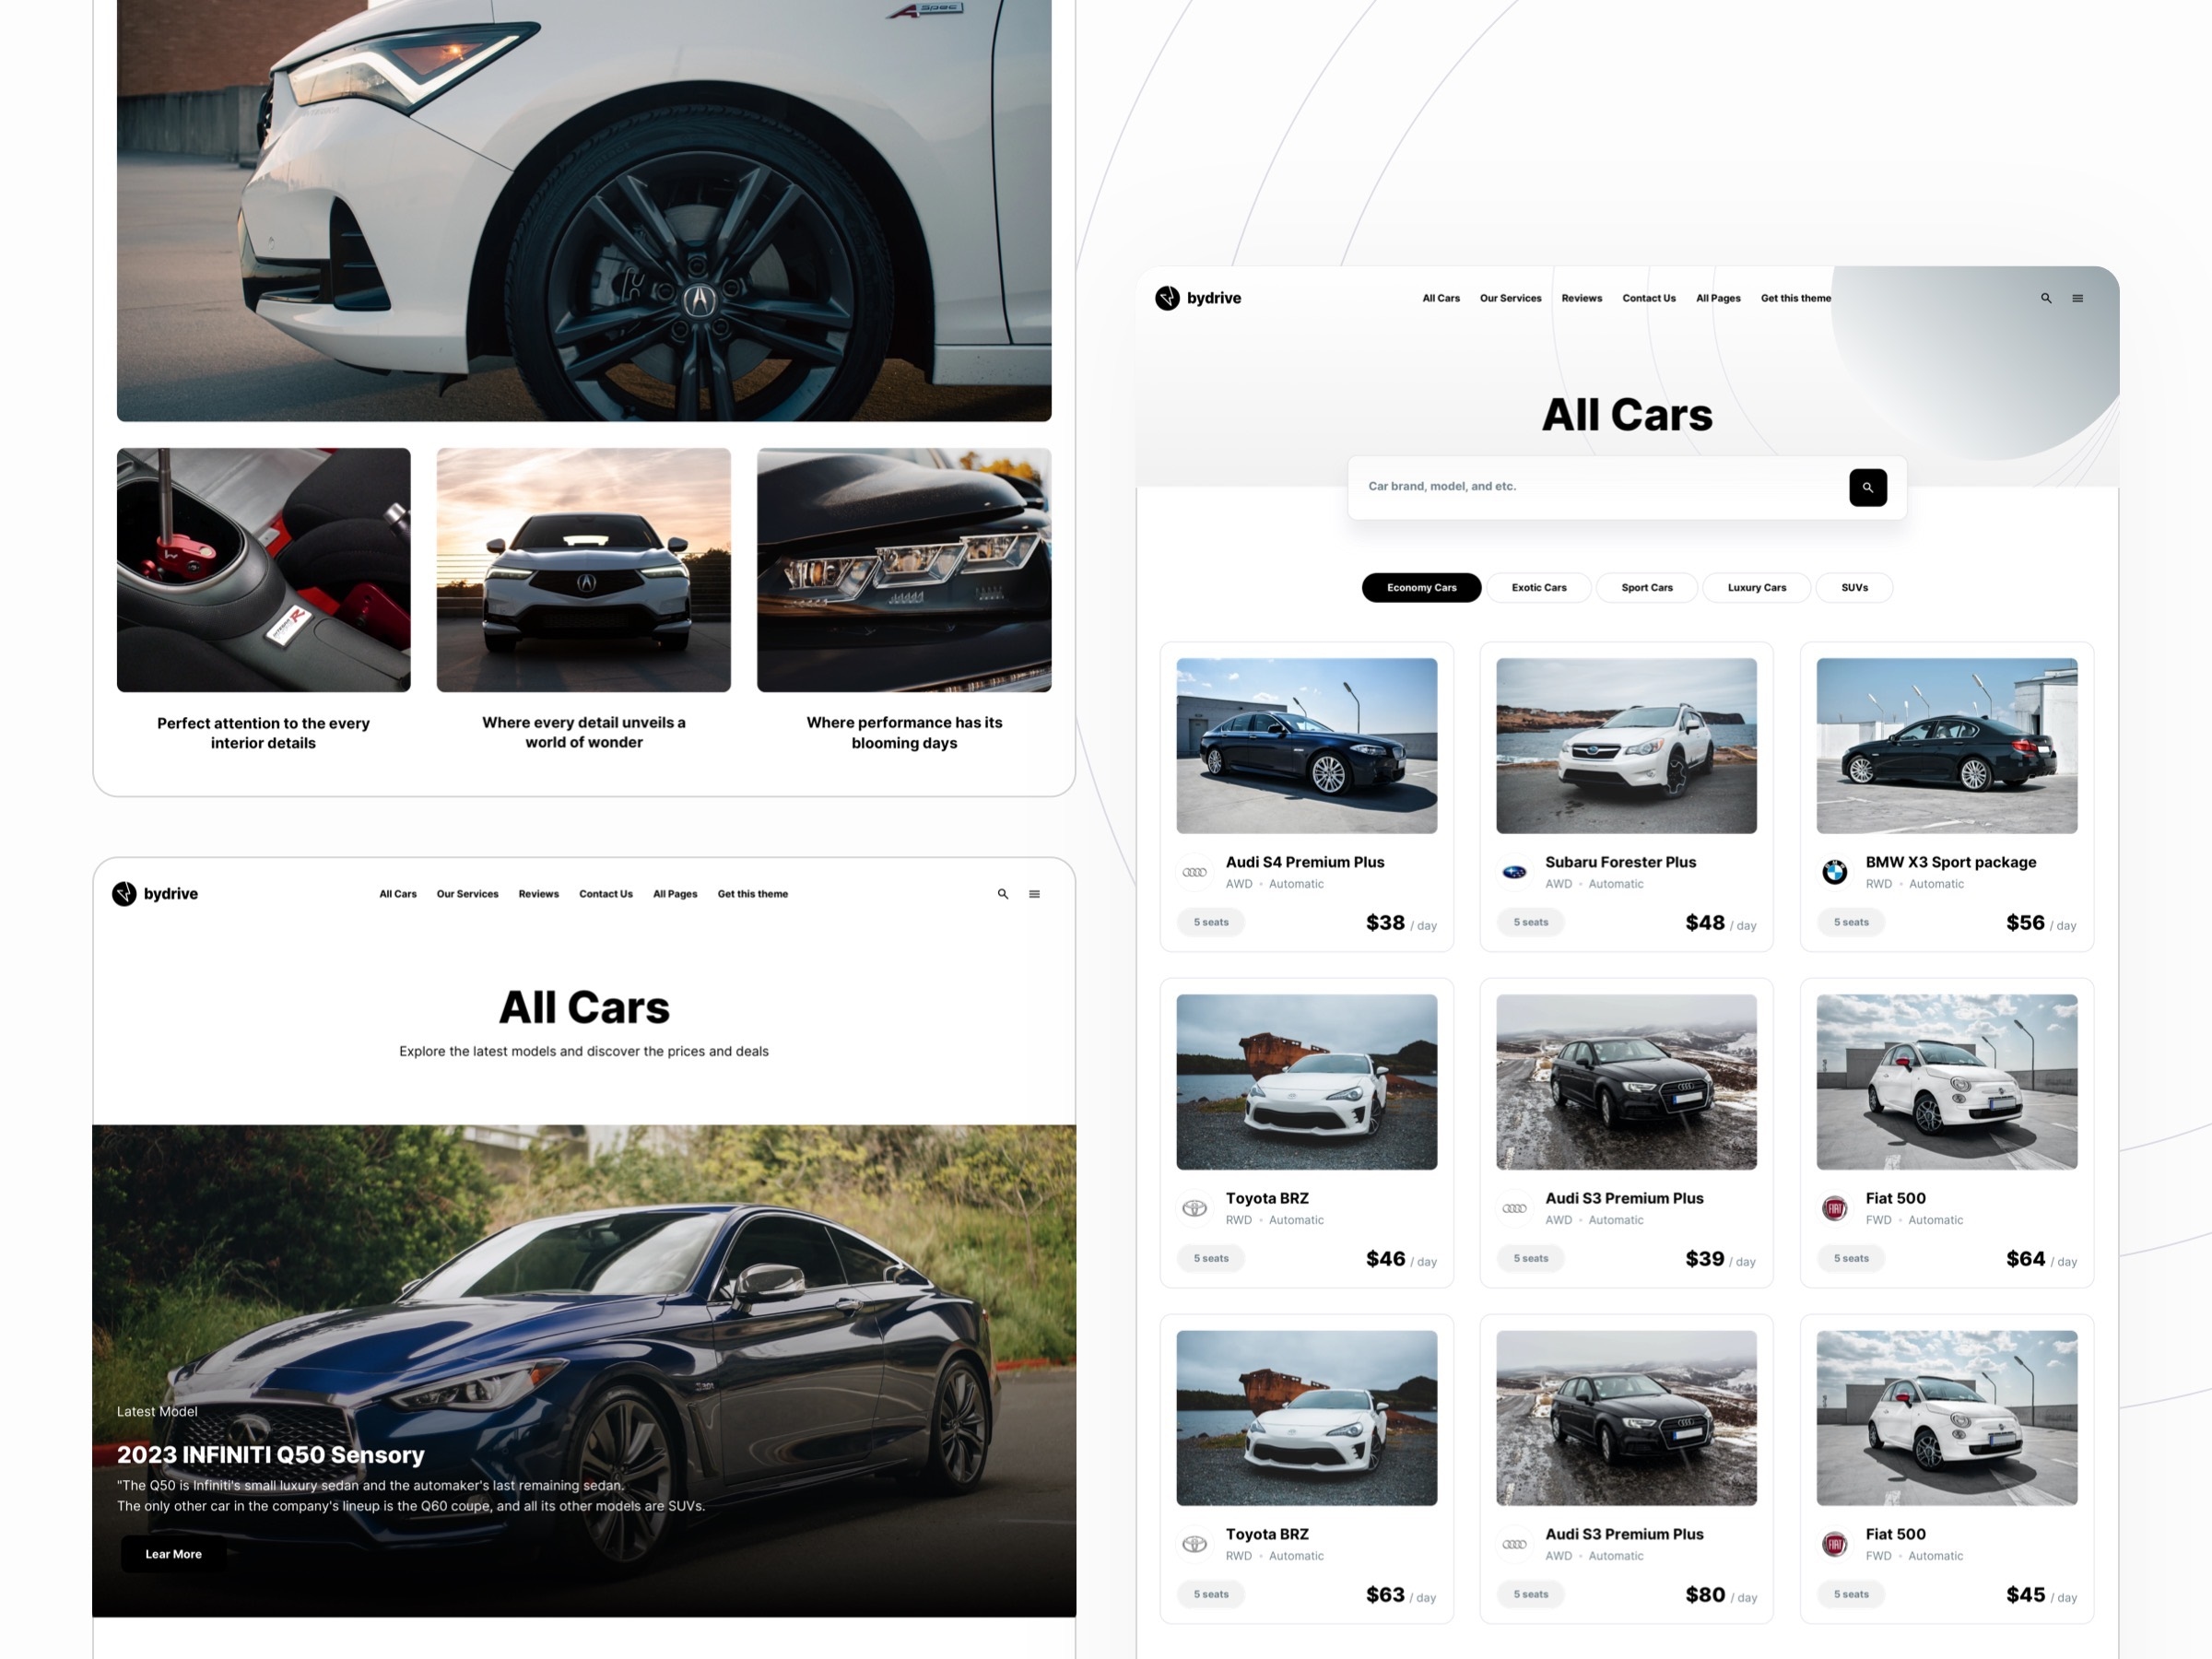The height and width of the screenshot is (1659, 2212).
Task: Click the Audi logo badge on S4 listing
Action: click(x=1194, y=868)
